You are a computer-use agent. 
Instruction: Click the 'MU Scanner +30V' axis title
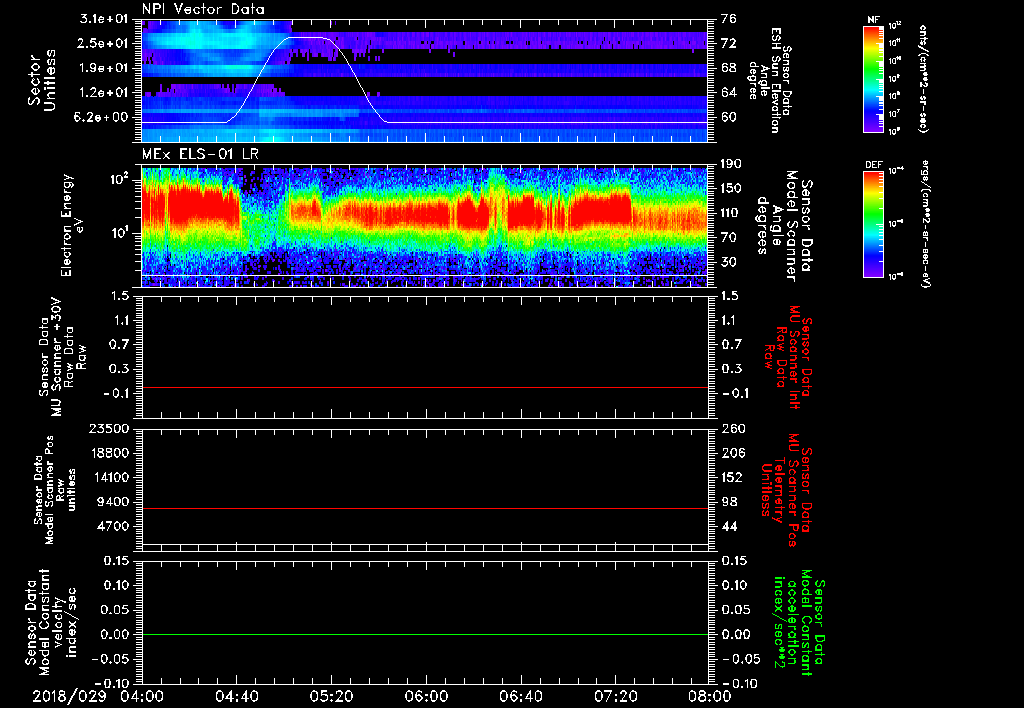tap(63, 357)
